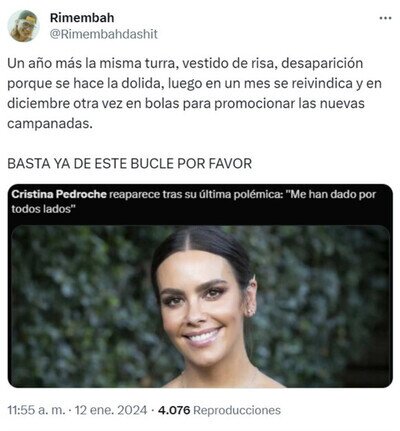
Task: Click the black header bar of the news card
Action: pyautogui.click(x=200, y=202)
